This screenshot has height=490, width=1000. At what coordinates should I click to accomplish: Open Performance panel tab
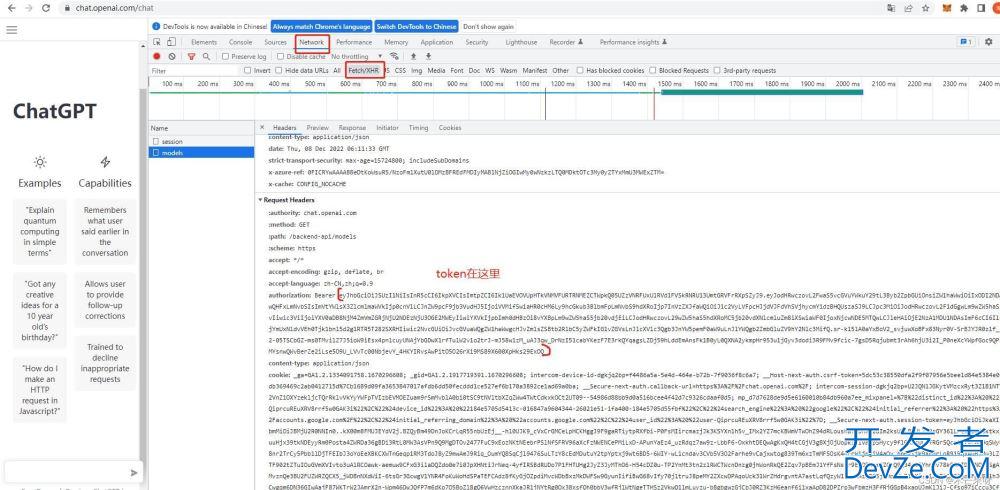point(354,42)
